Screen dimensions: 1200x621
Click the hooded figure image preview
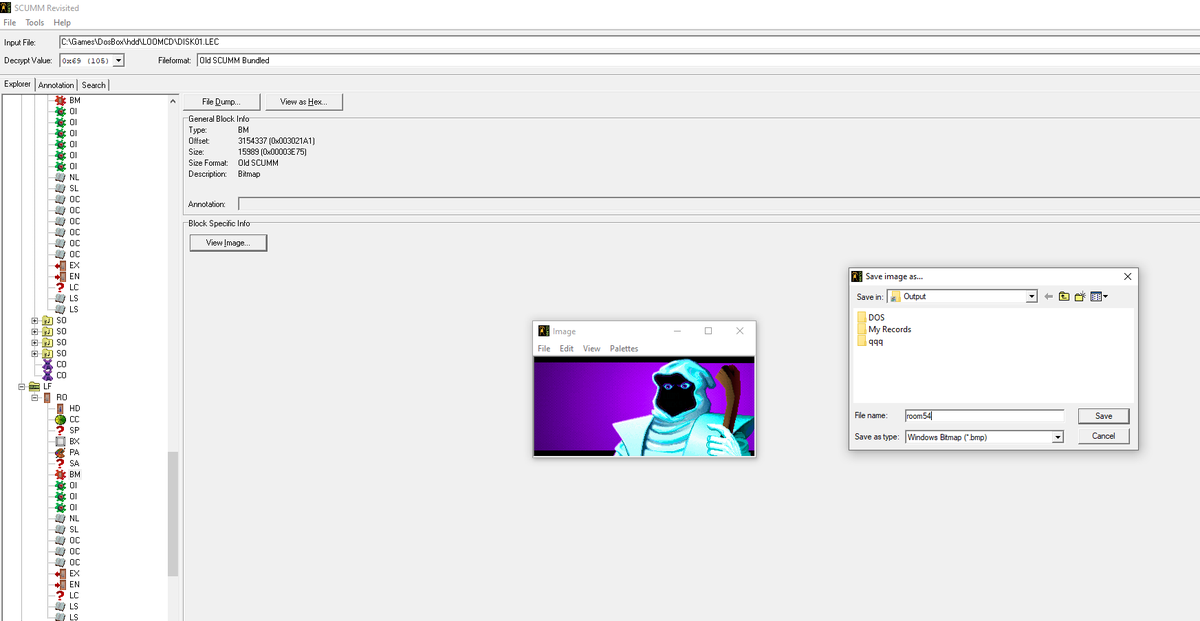click(644, 408)
